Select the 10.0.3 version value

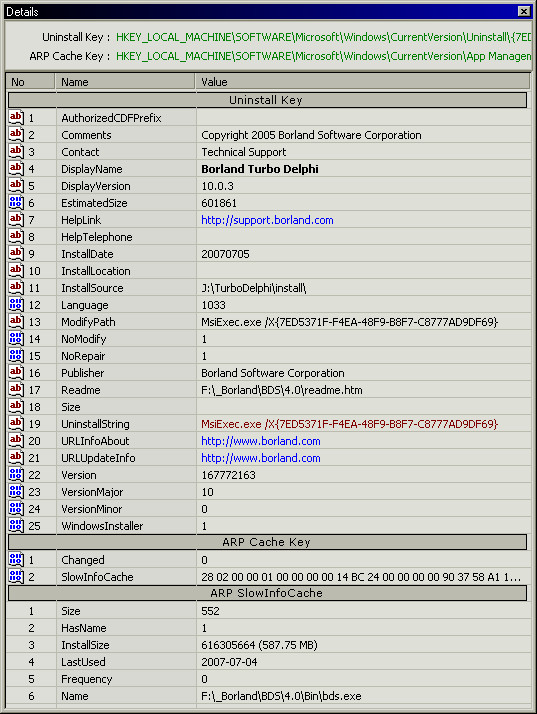click(x=217, y=186)
